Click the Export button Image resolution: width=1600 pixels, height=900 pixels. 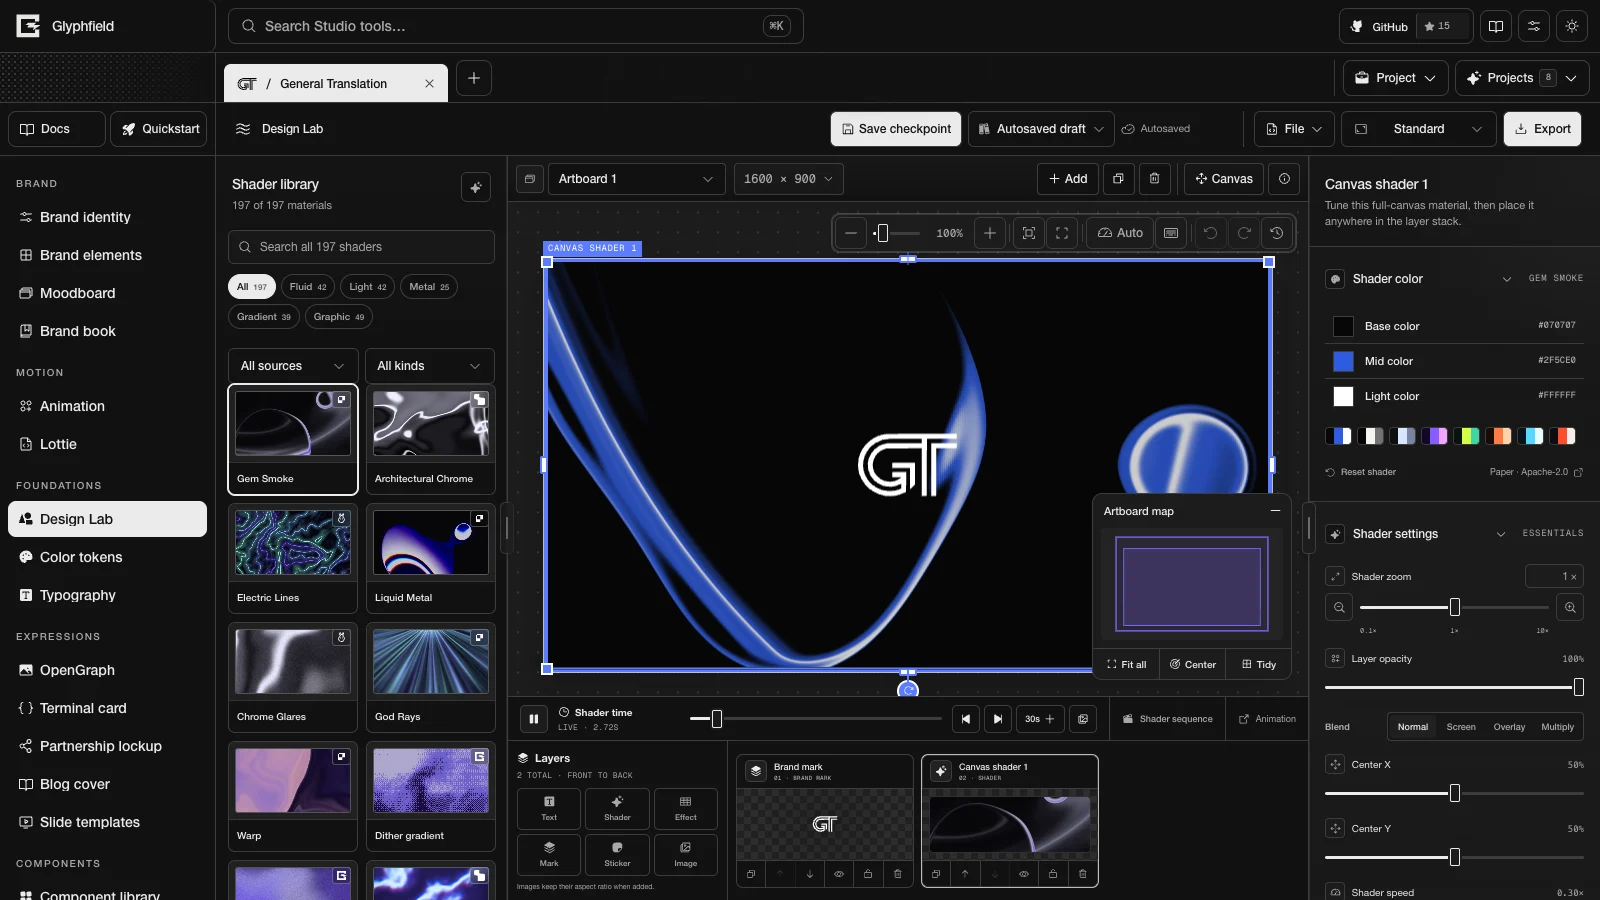pos(1542,129)
